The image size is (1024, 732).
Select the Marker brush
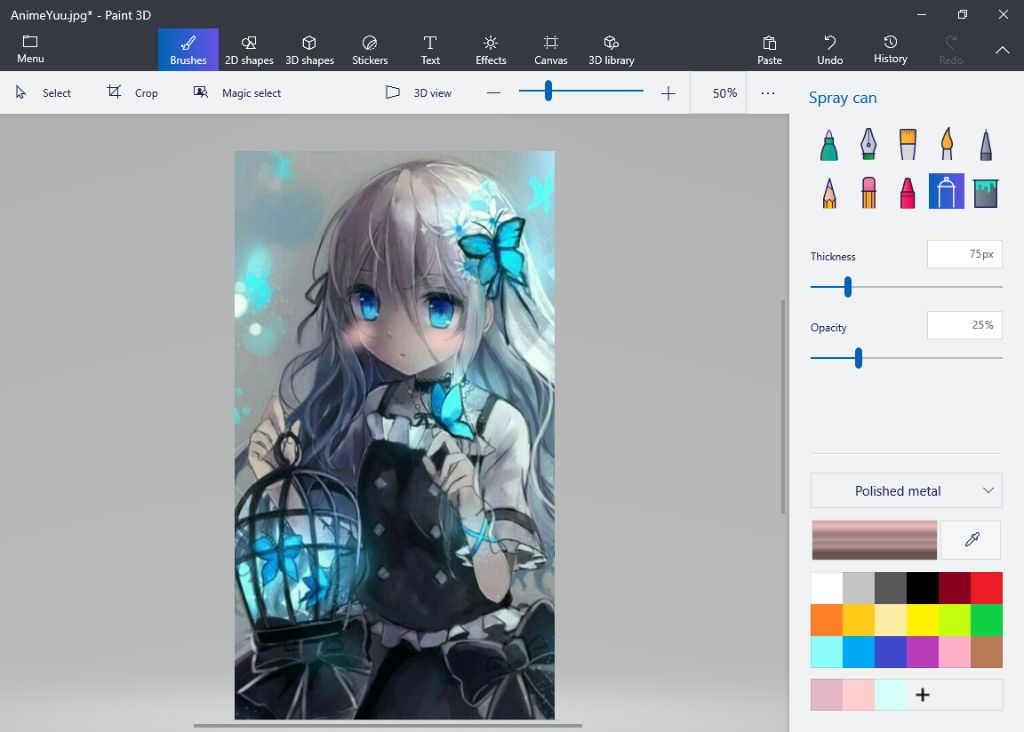pos(829,144)
